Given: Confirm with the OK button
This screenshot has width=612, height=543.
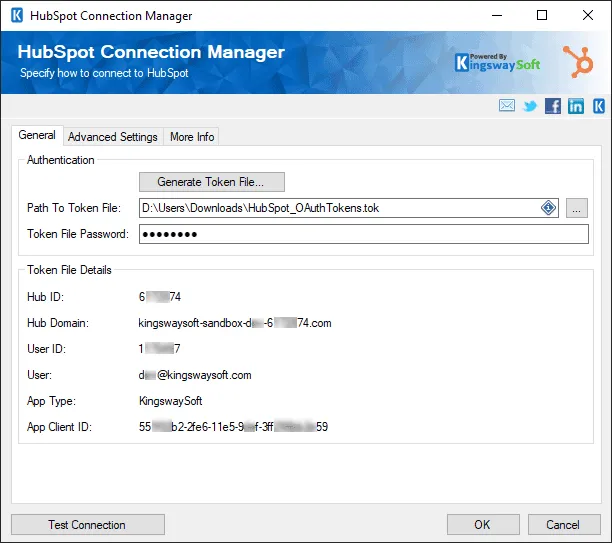Looking at the screenshot, I should tap(483, 525).
